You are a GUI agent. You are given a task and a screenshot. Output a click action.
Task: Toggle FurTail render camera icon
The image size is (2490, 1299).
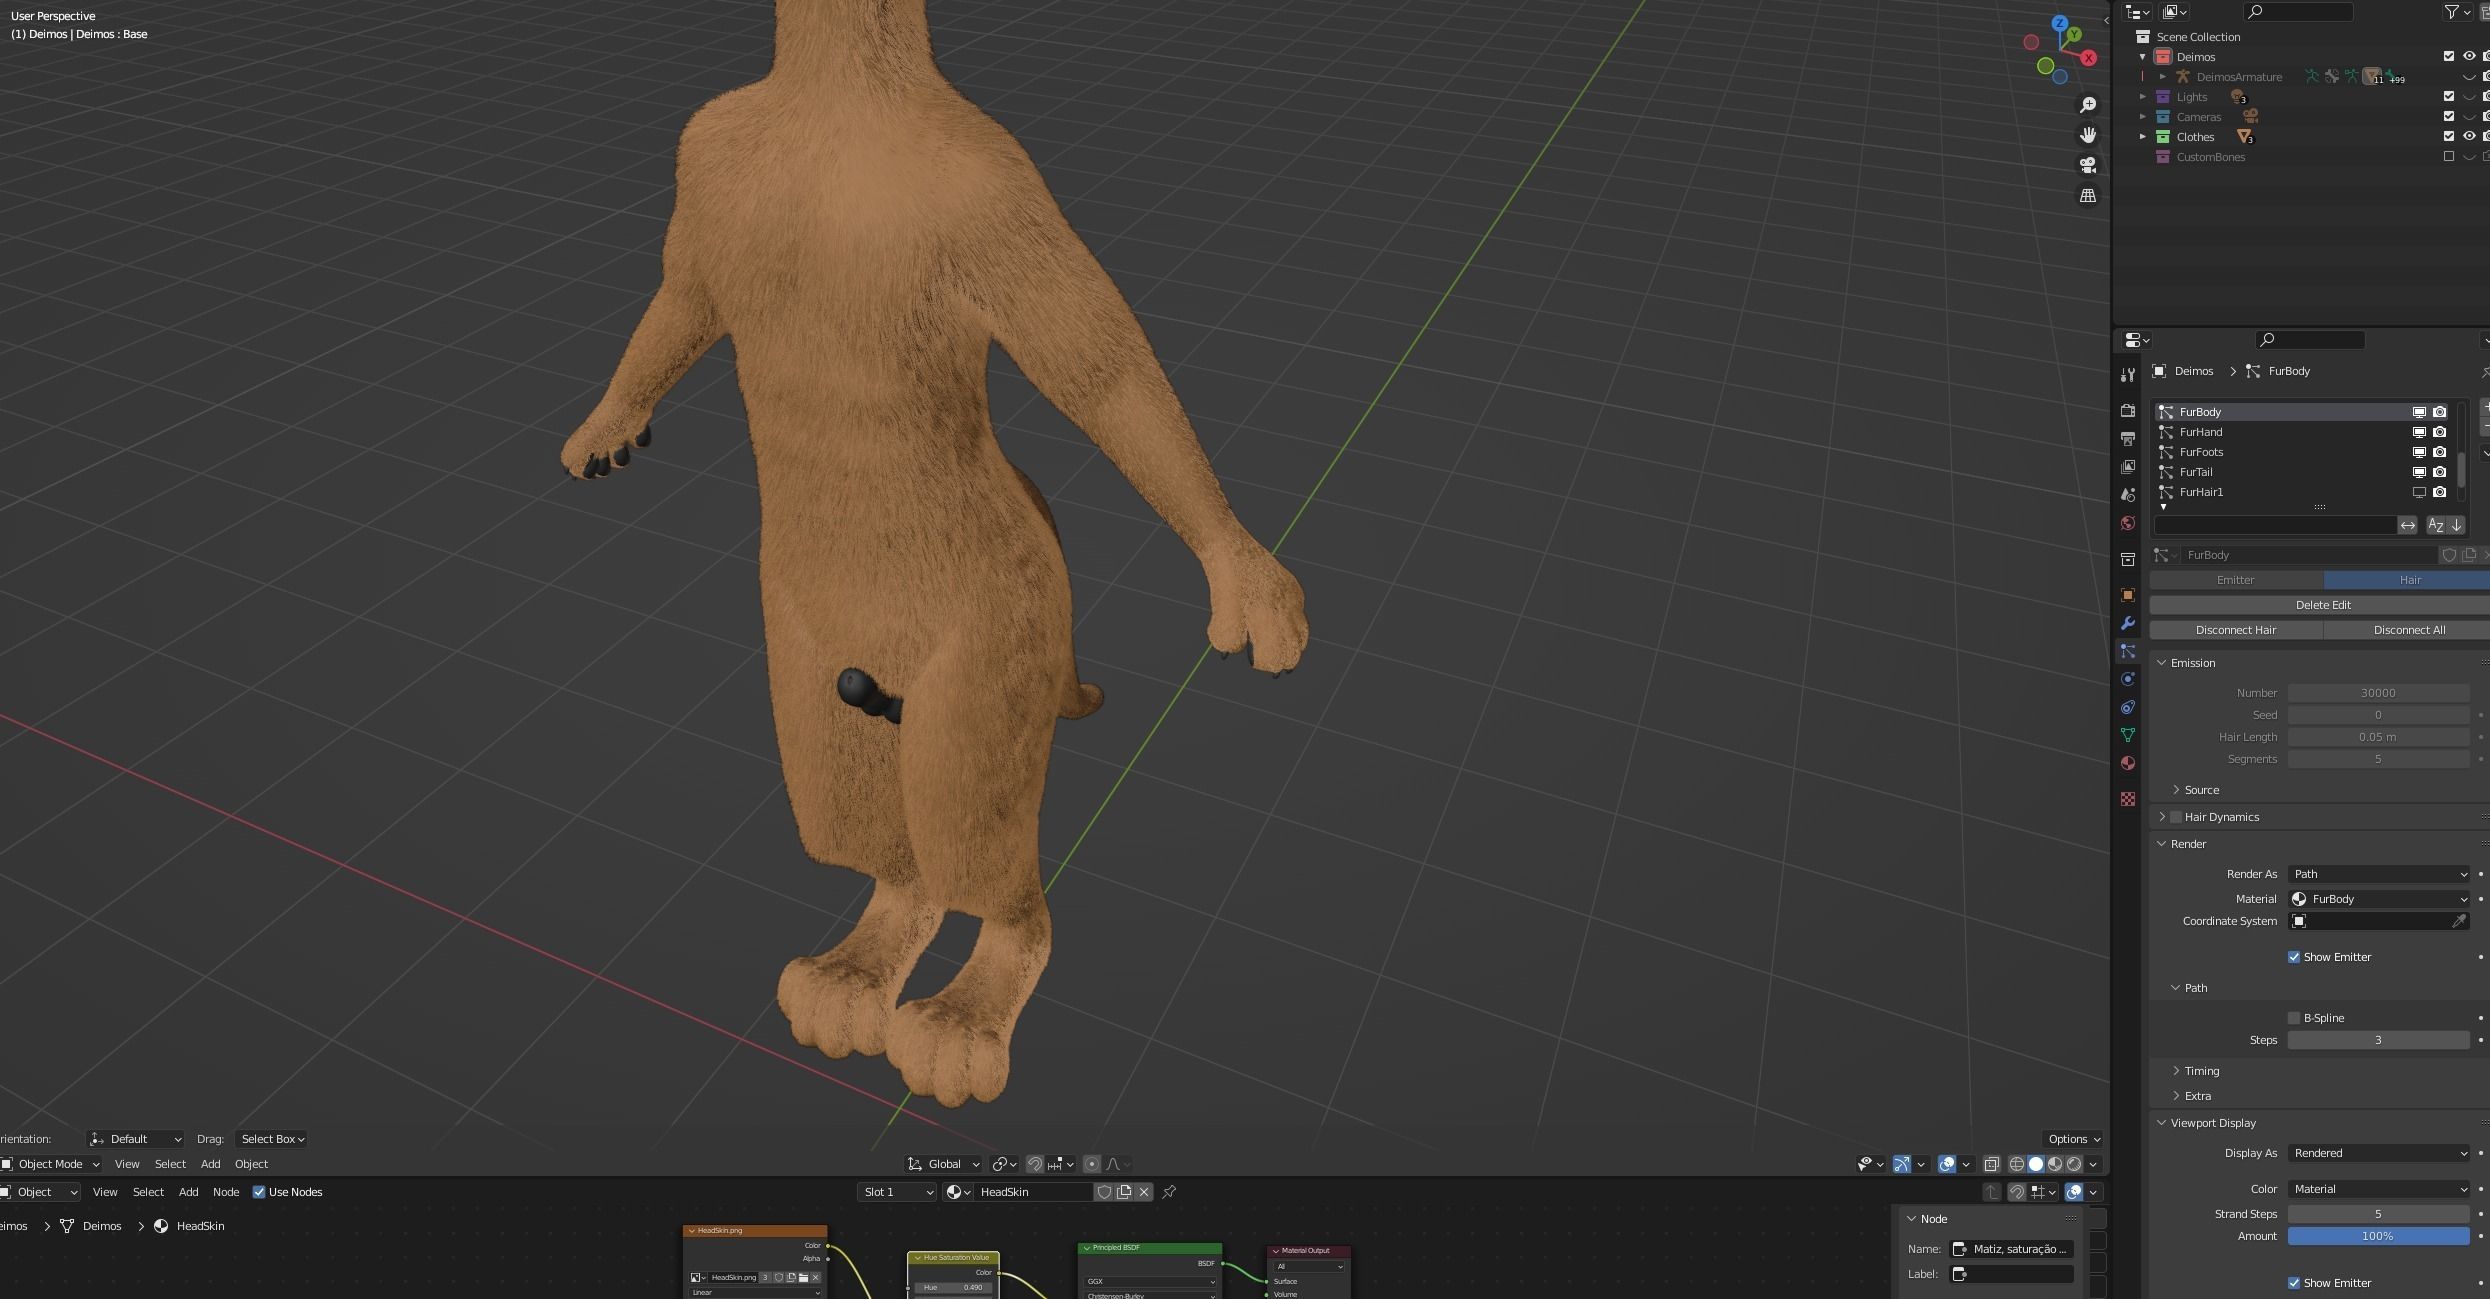pyautogui.click(x=2440, y=472)
